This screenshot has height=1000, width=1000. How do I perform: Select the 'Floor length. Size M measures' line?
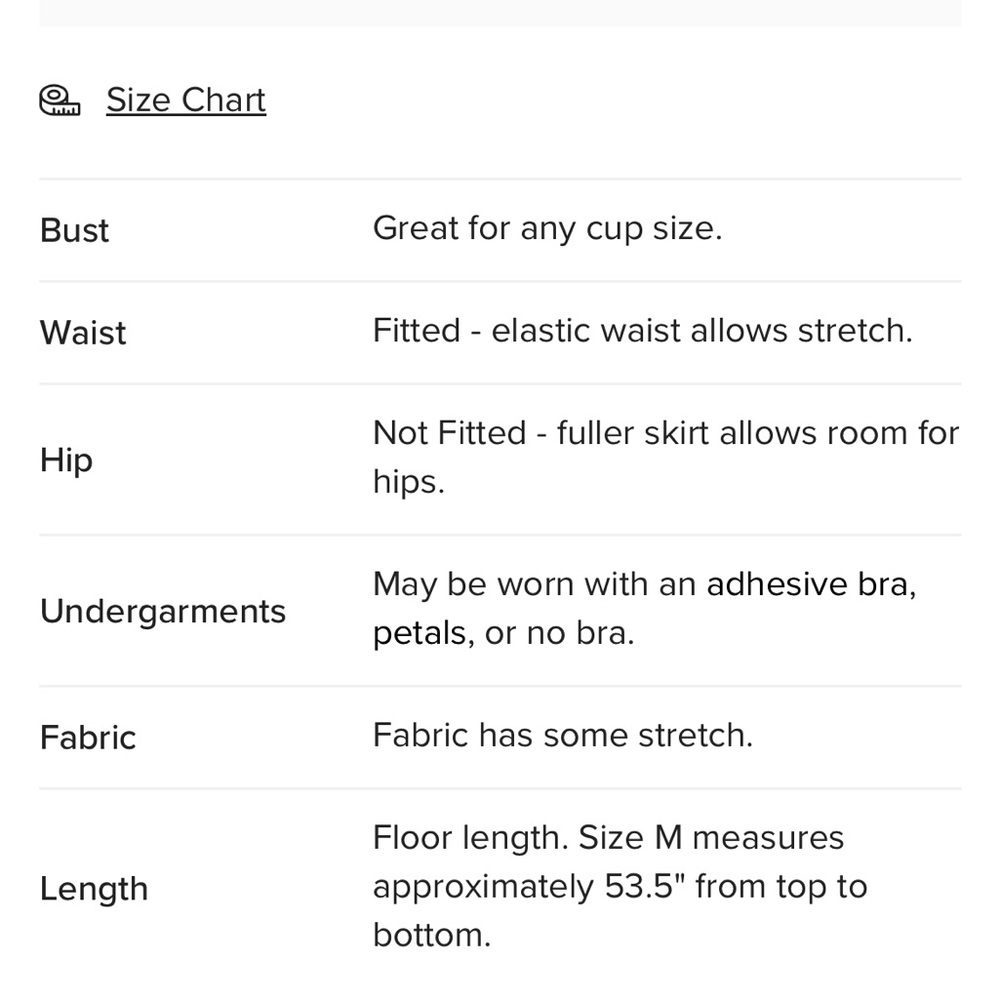(608, 838)
